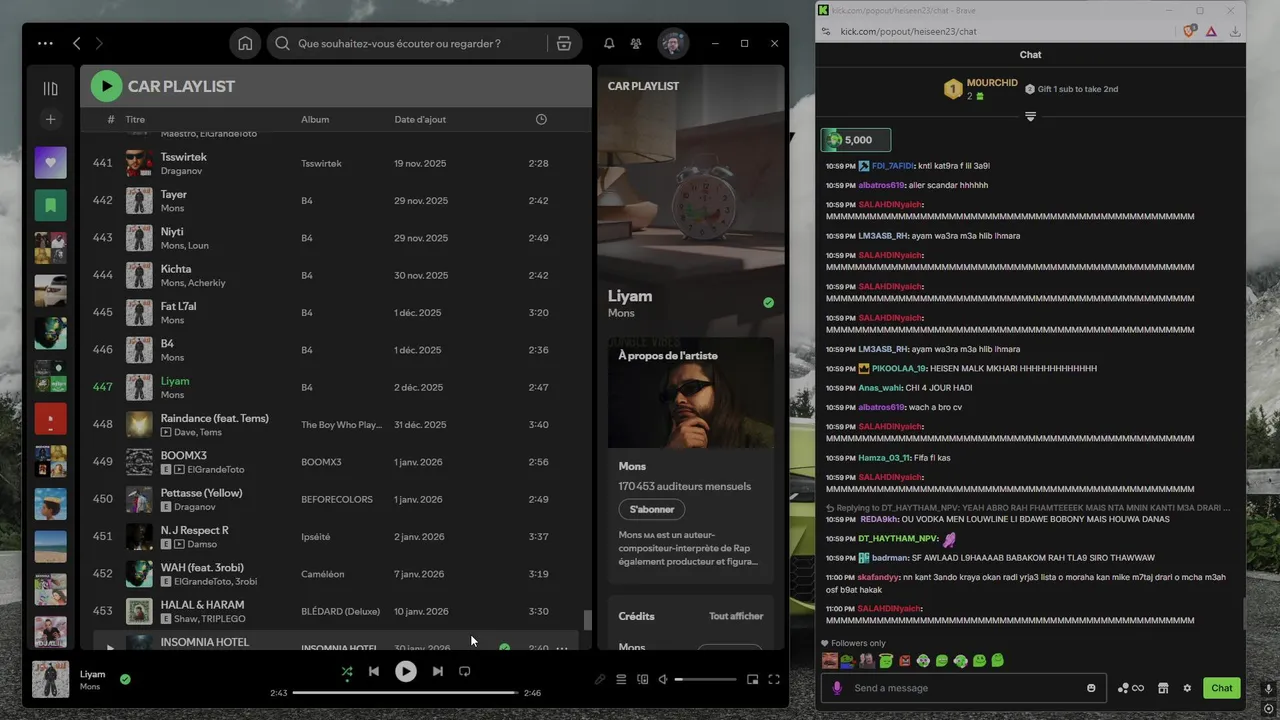The image size is (1280, 720).
Task: Toggle shuffle mode
Action: pos(347,672)
